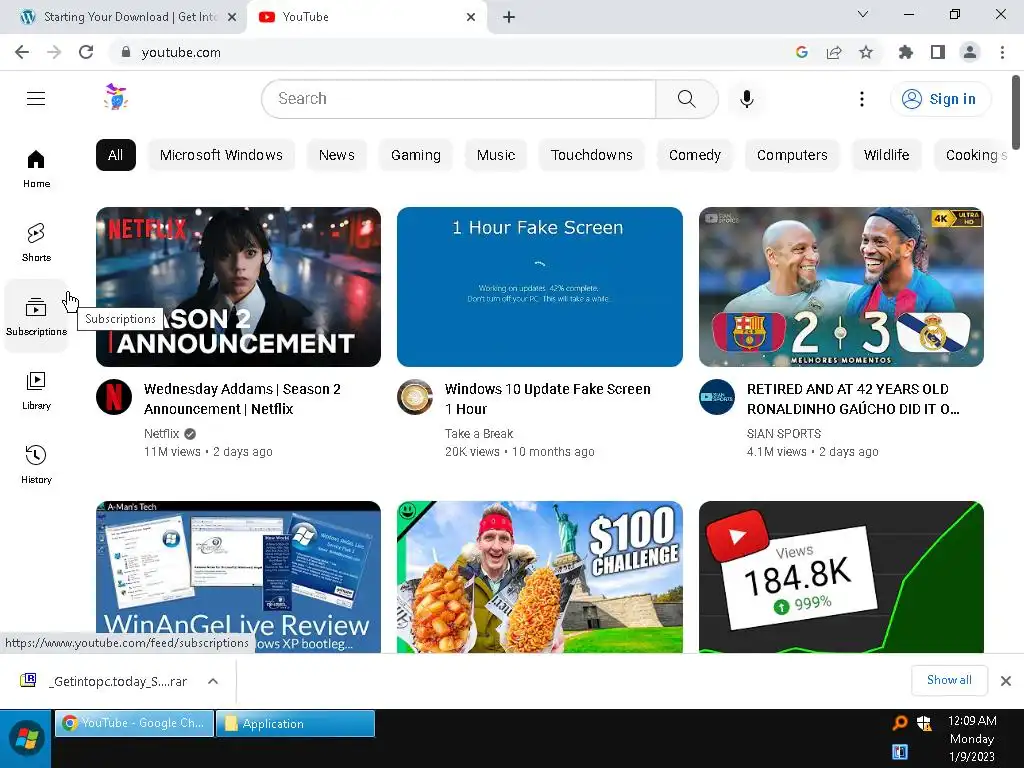This screenshot has height=768, width=1024.
Task: Click Show all downloads
Action: point(950,680)
